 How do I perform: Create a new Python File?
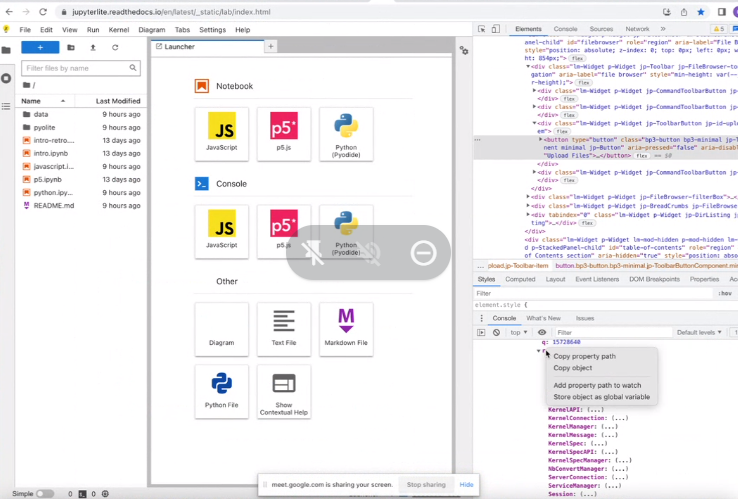click(222, 391)
